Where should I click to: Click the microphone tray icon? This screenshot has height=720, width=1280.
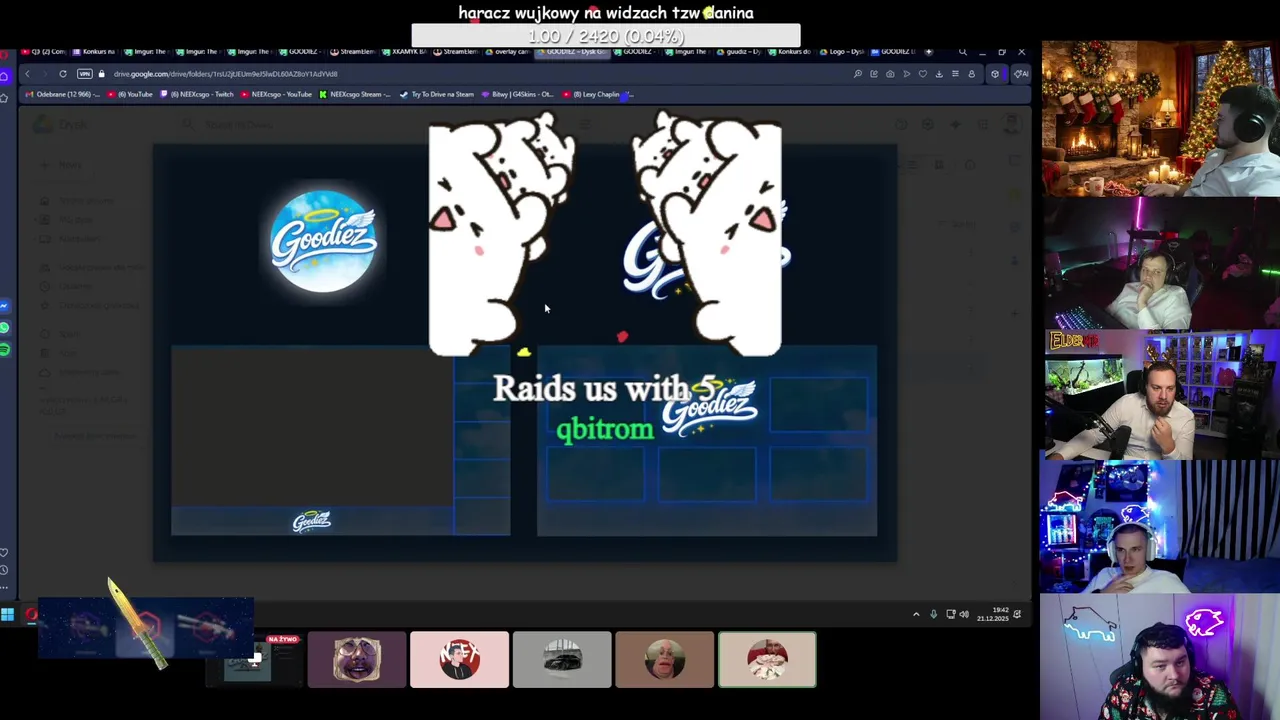point(933,614)
